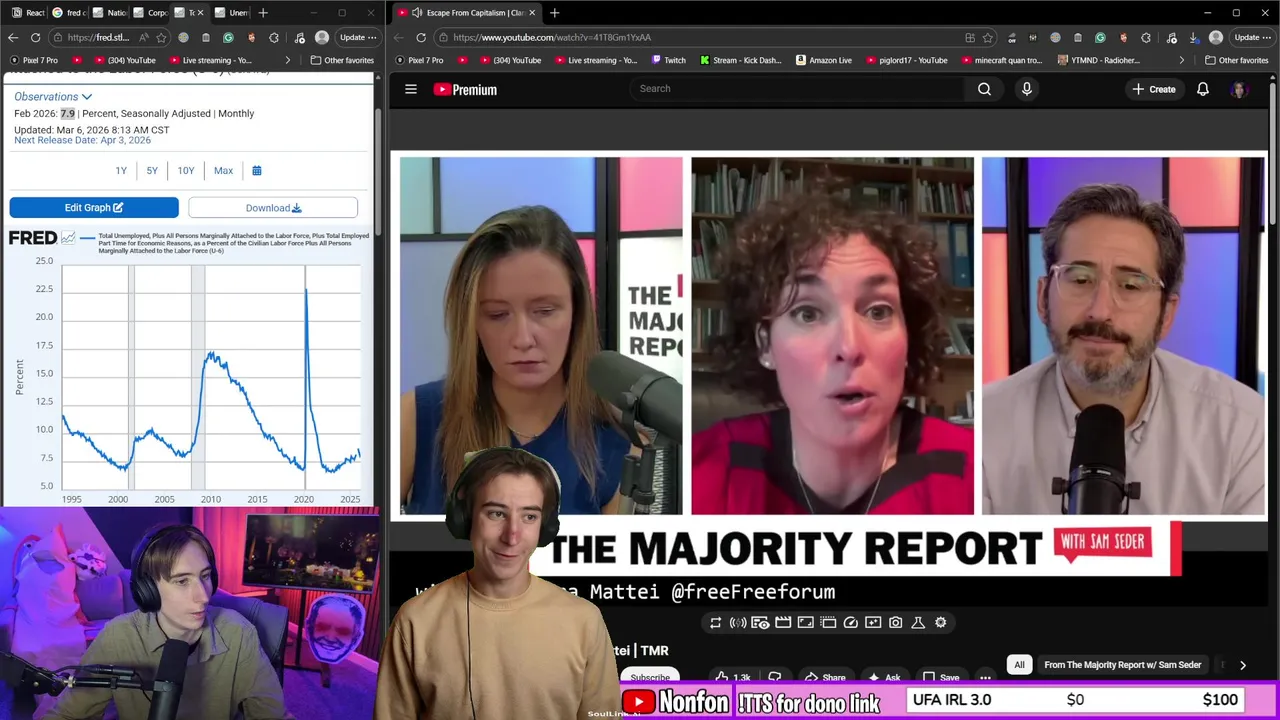Viewport: 1280px width, 720px height.
Task: Select 'From The Majority Report w/ Sam Seder' chip
Action: point(1122,665)
